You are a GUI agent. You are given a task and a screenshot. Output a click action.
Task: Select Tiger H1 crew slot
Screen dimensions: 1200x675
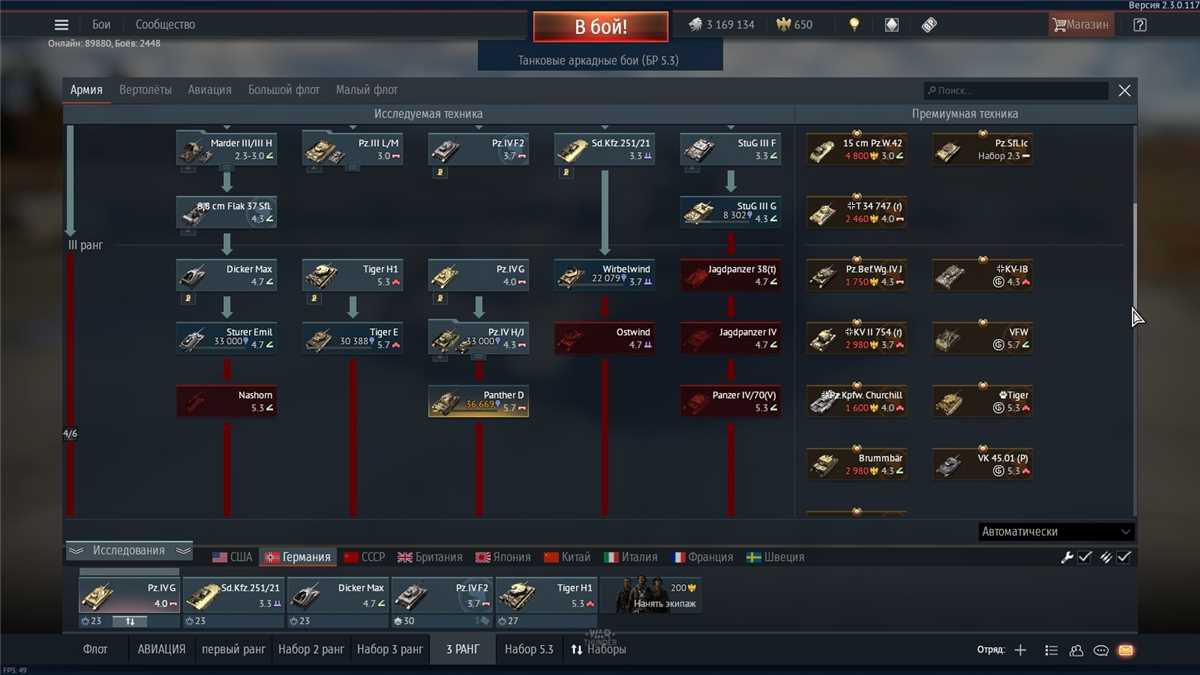(547, 596)
